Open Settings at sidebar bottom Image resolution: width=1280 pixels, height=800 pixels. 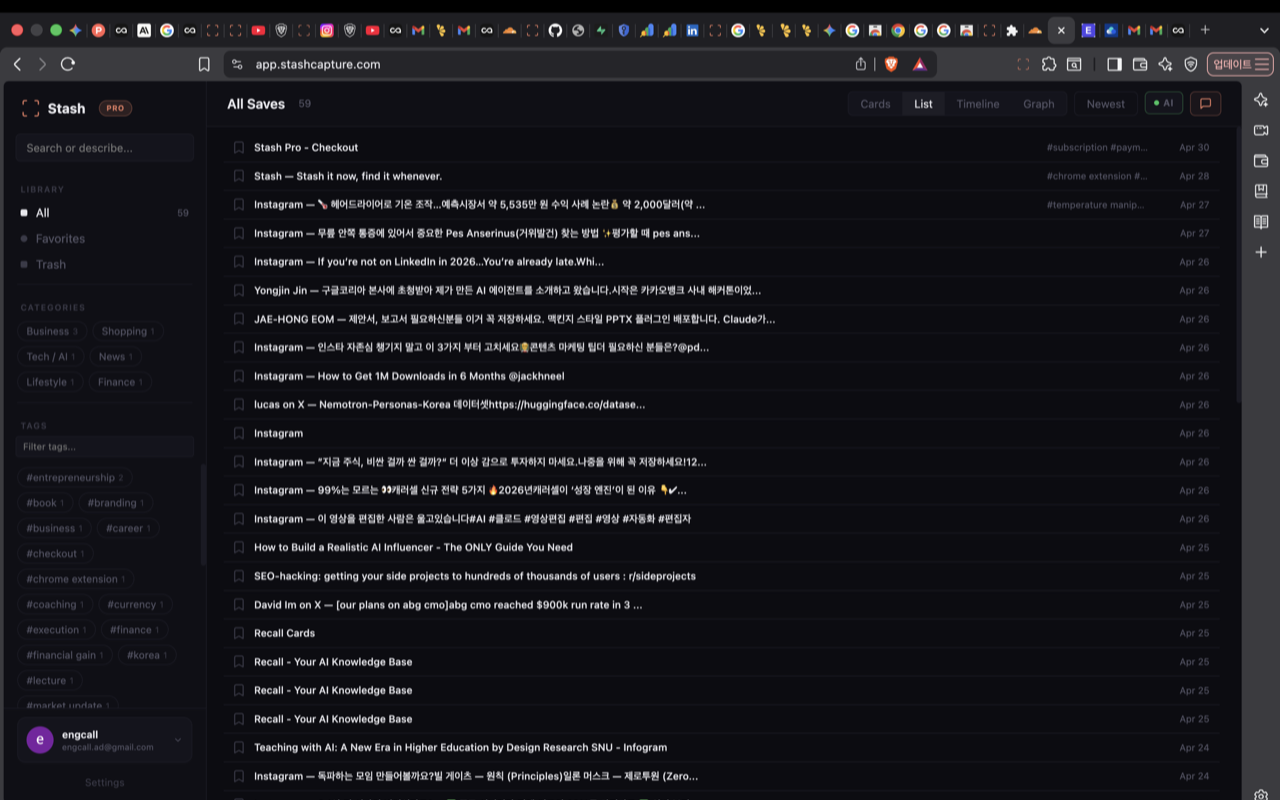(x=104, y=783)
